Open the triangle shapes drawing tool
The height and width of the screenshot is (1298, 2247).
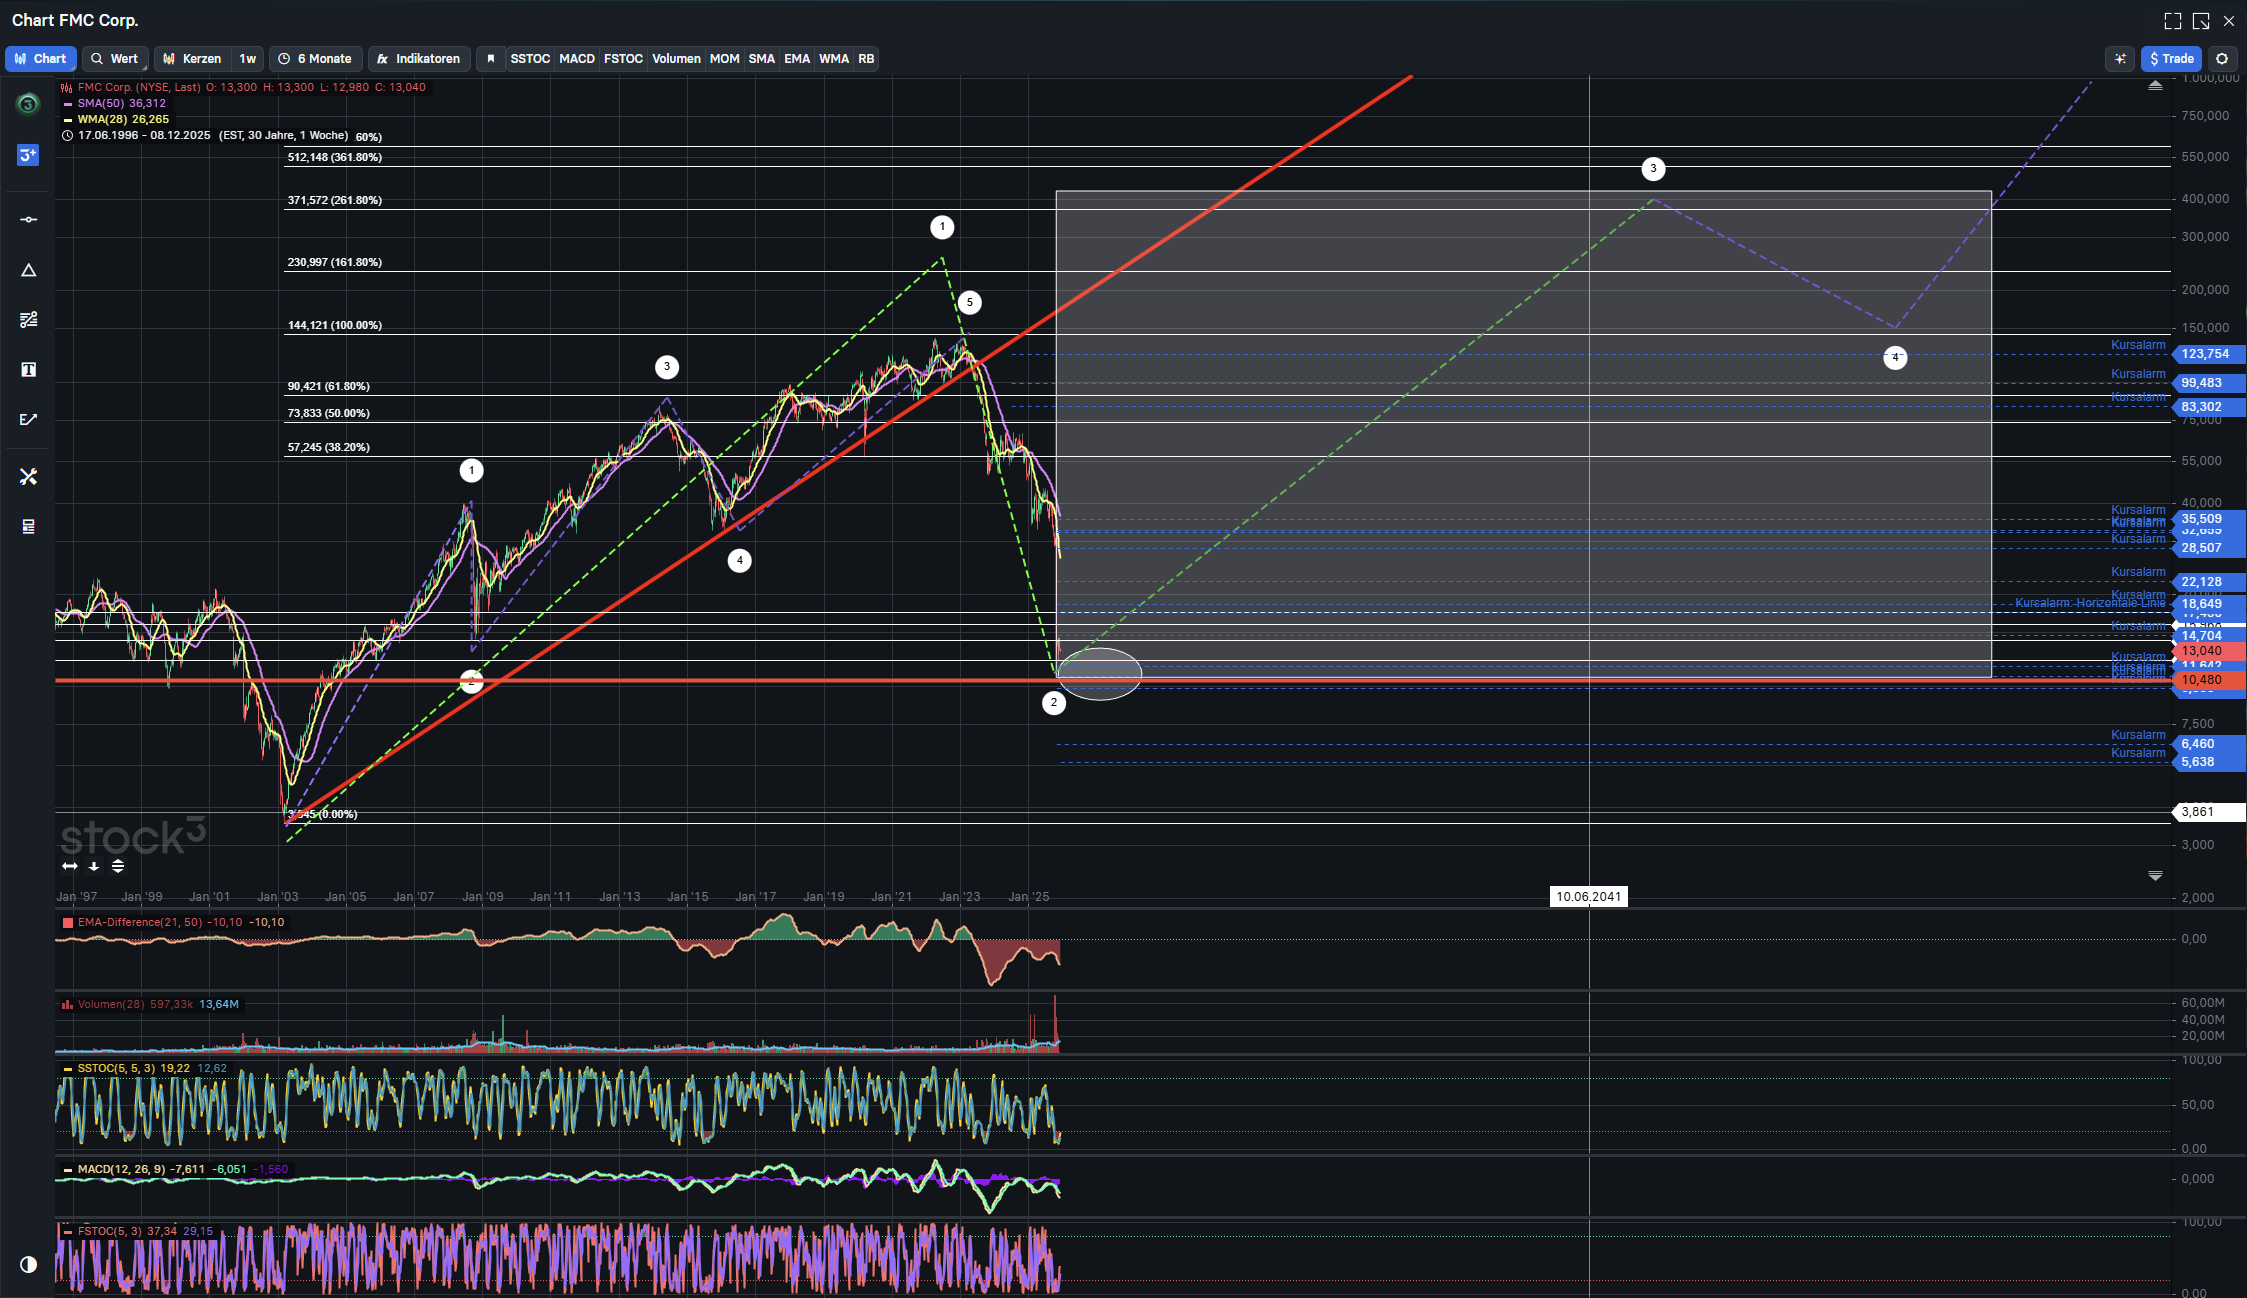coord(28,270)
